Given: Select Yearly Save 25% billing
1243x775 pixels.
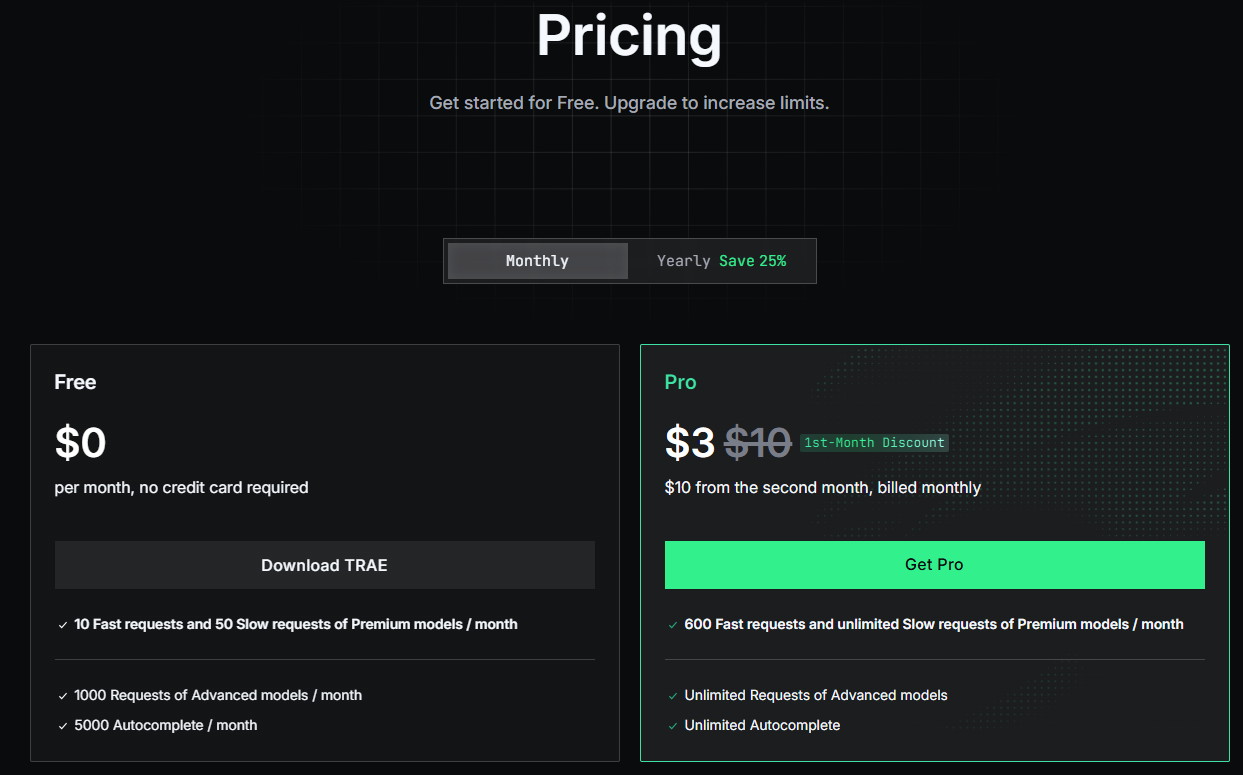Looking at the screenshot, I should [721, 261].
